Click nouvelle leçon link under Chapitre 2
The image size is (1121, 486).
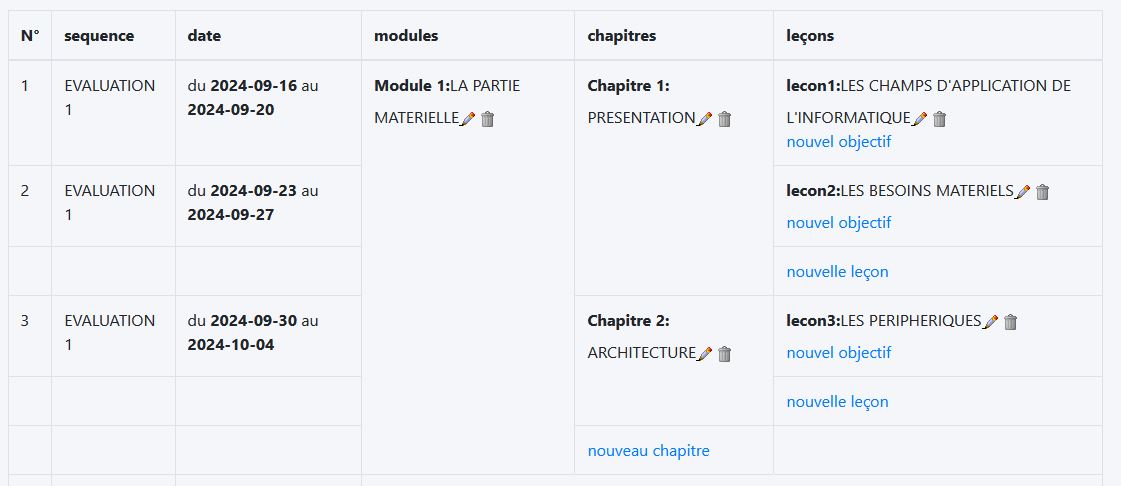[837, 402]
